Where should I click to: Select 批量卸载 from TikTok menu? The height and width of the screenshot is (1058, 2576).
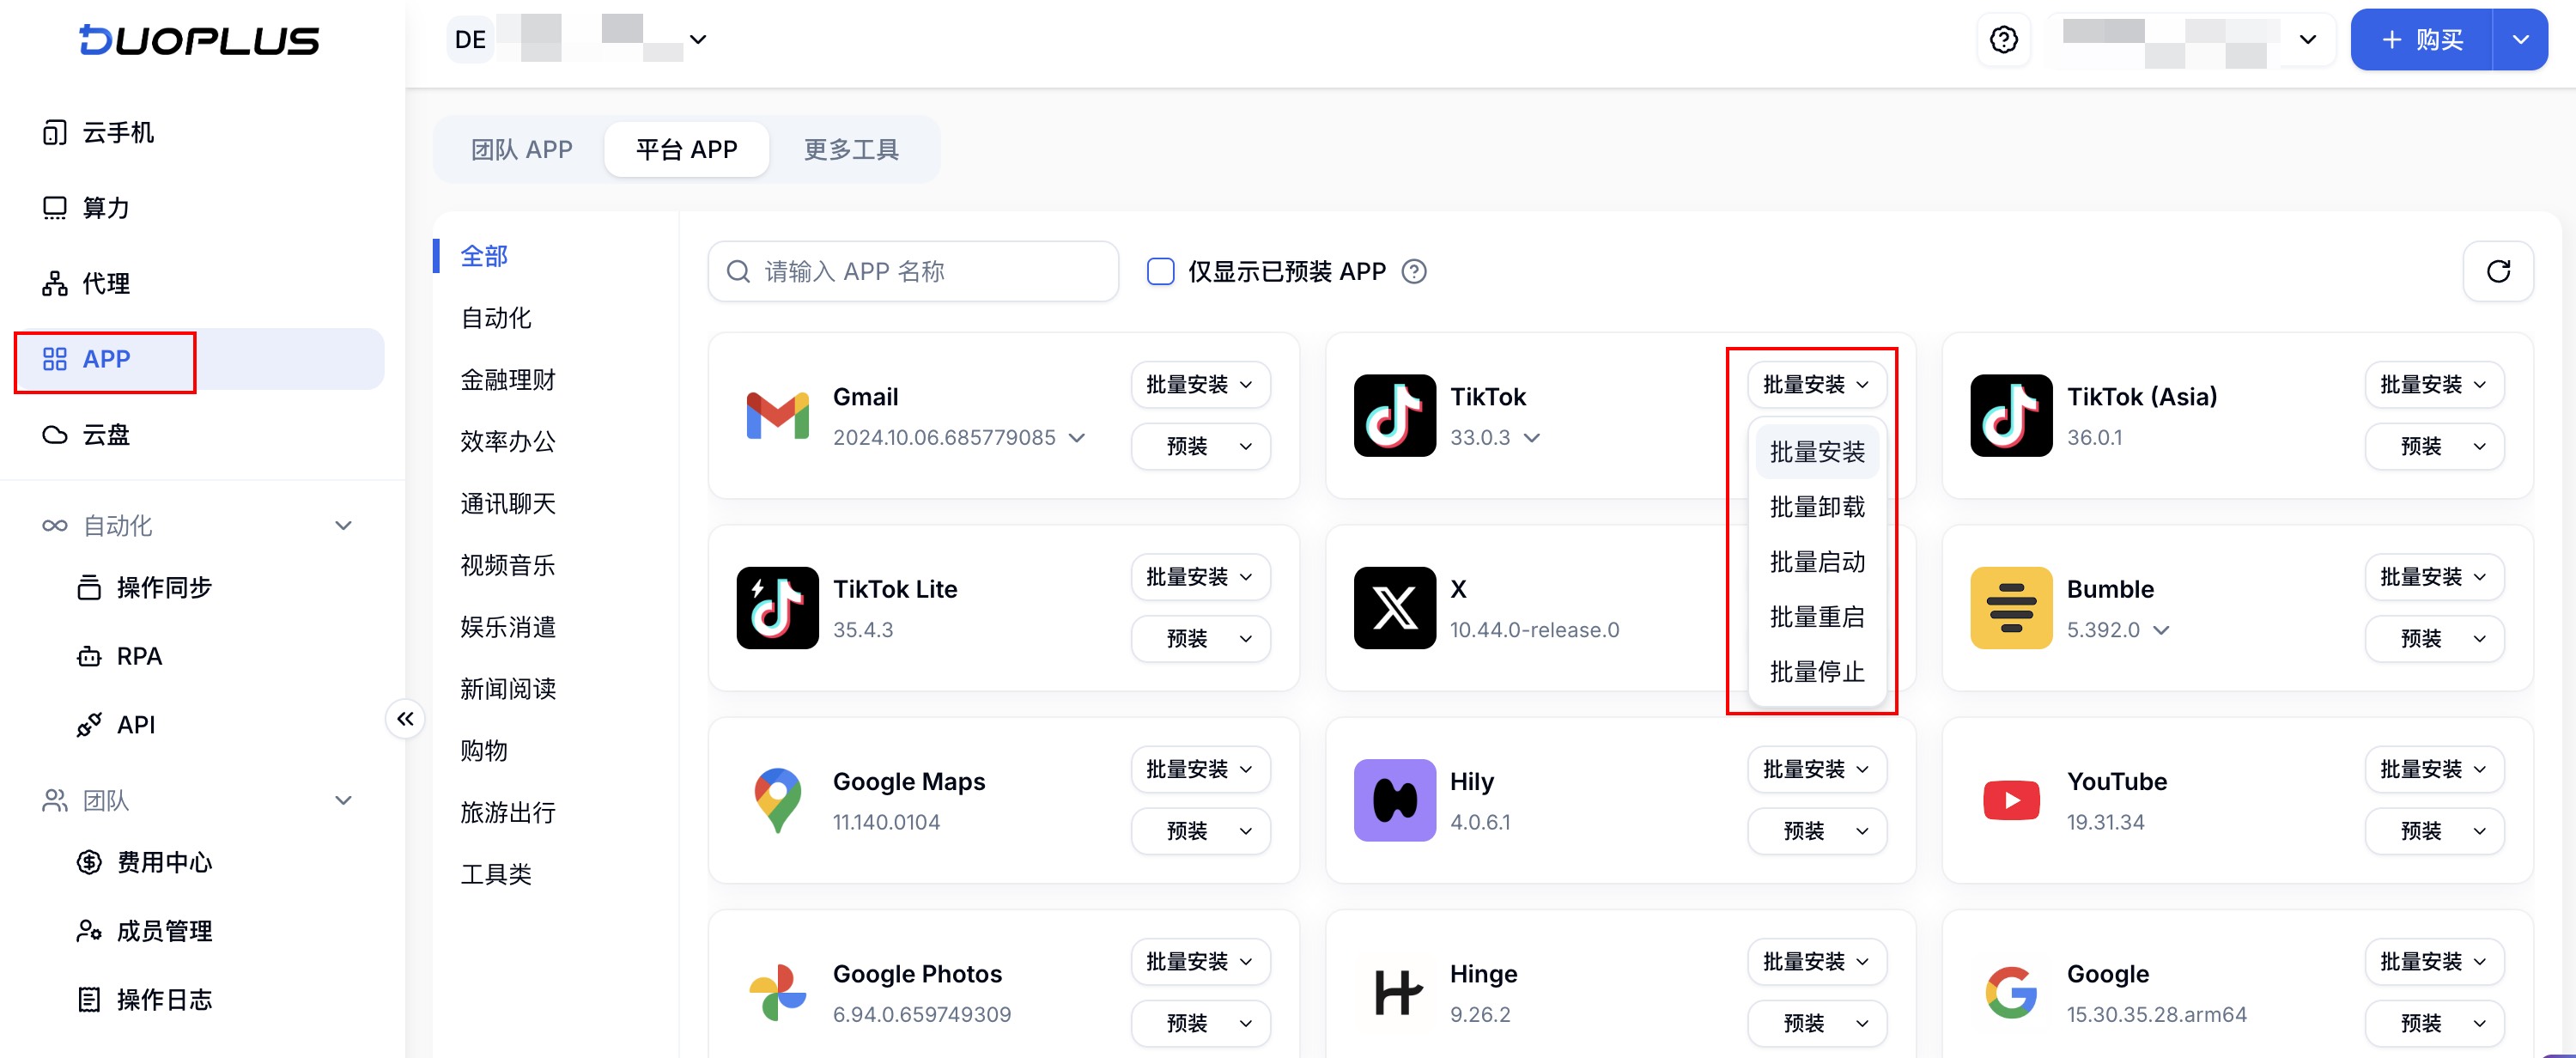coord(1816,507)
